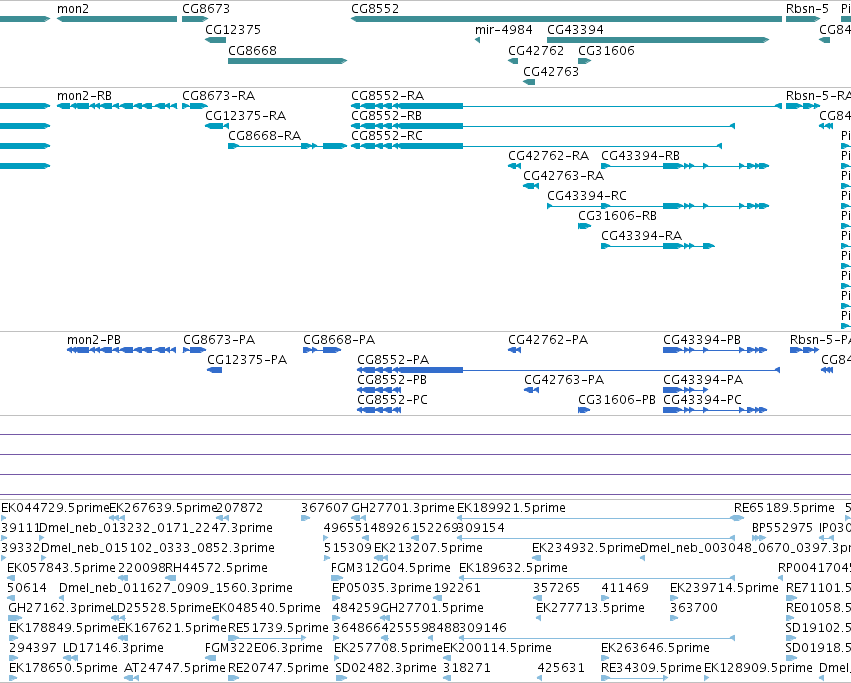Click the CG8552-RA transcript label
This screenshot has height=683, width=851.
(388, 96)
